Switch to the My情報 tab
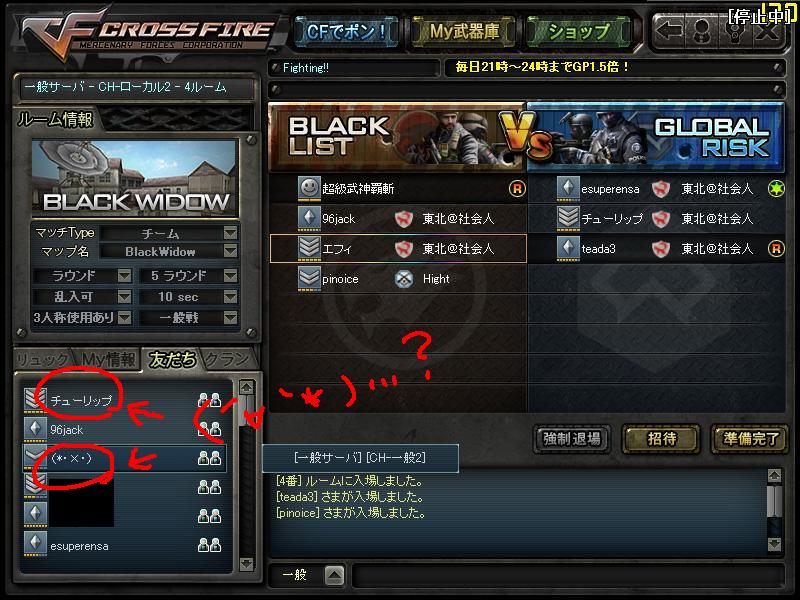Viewport: 800px width, 600px height. [x=108, y=360]
